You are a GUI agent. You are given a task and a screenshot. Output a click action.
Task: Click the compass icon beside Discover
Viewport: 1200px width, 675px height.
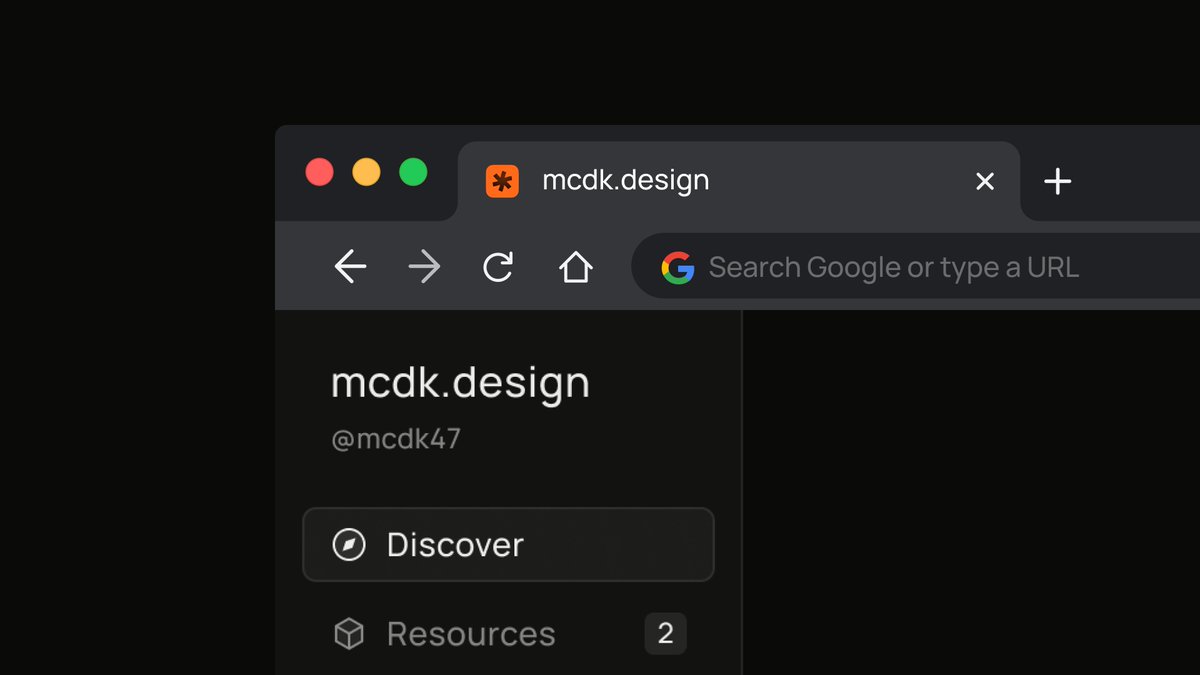tap(349, 545)
